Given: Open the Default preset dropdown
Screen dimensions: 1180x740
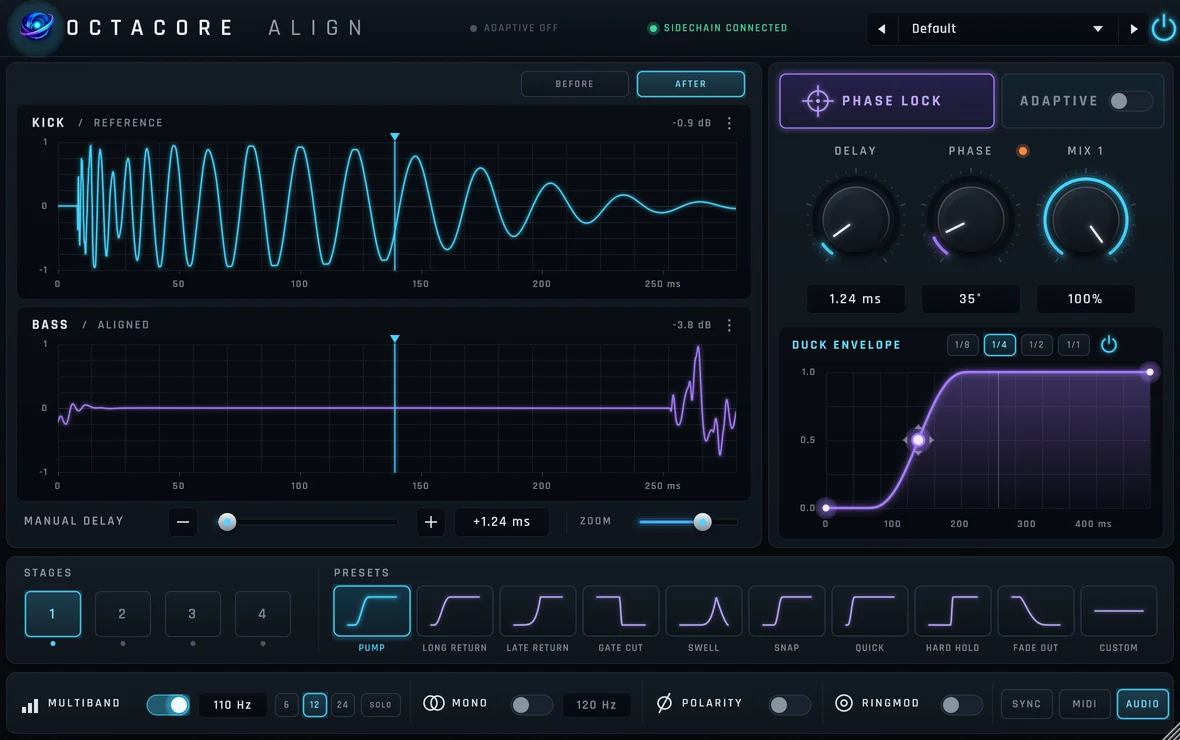Looking at the screenshot, I should click(x=1007, y=29).
